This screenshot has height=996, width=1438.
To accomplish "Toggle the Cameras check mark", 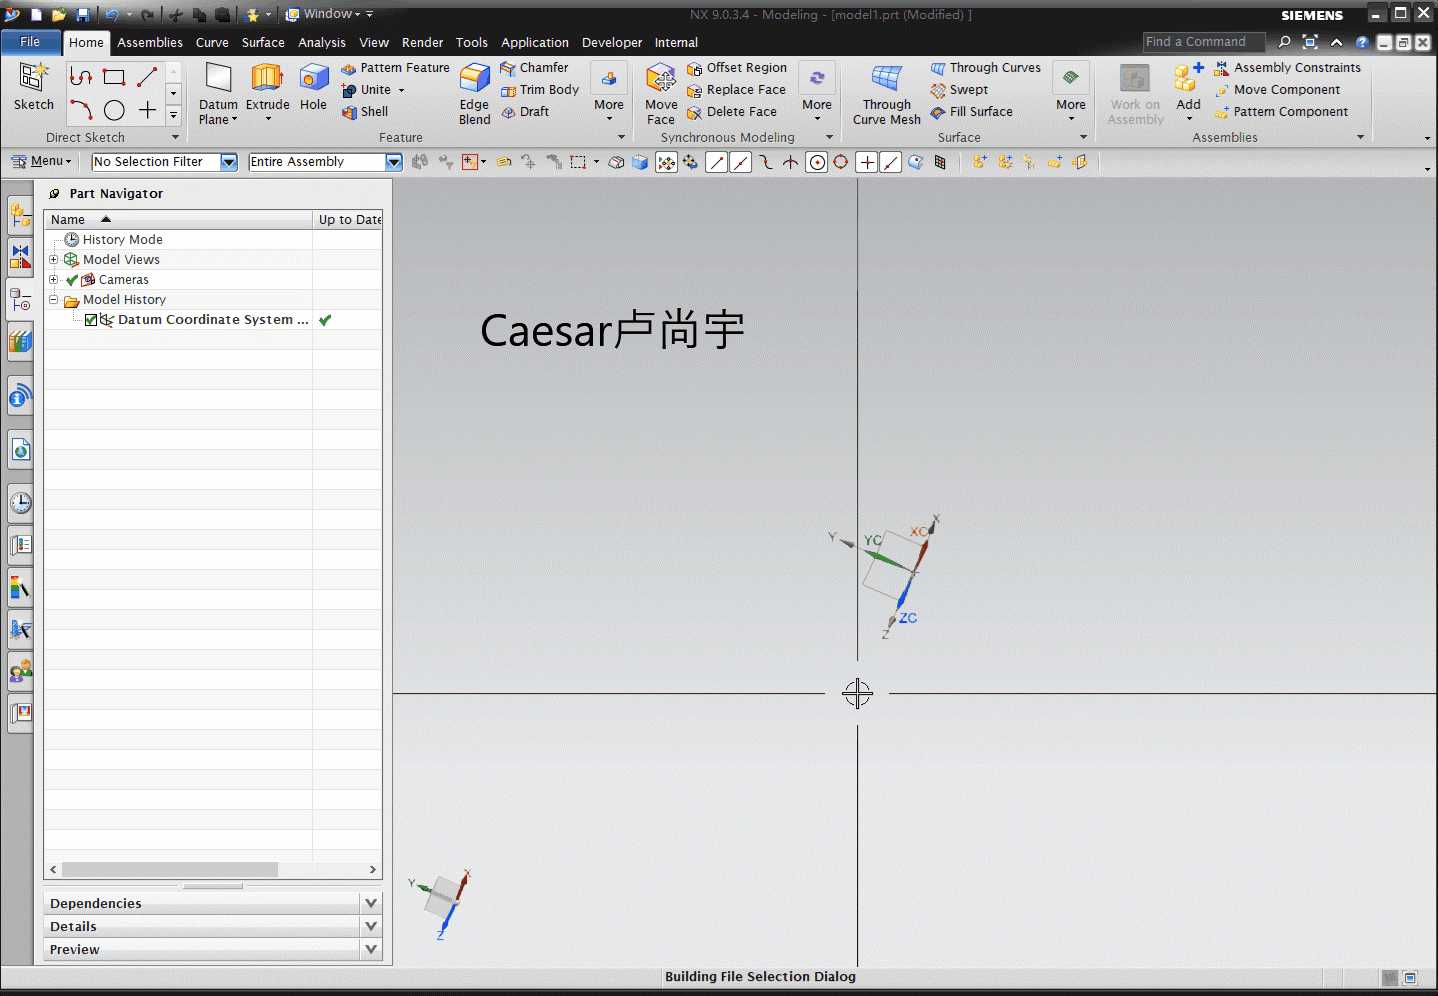I will click(72, 280).
